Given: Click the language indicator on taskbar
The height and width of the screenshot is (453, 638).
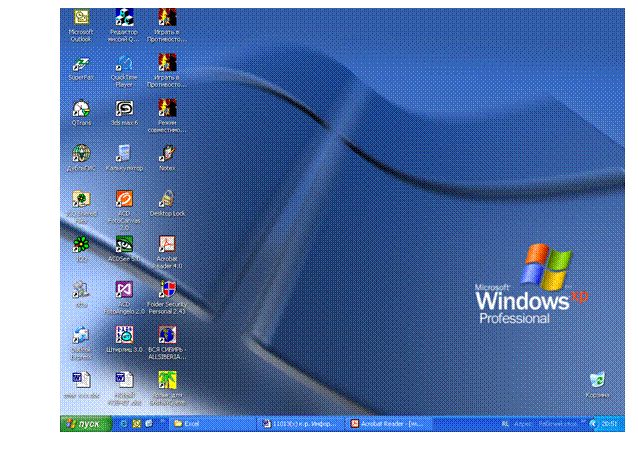Looking at the screenshot, I should [x=505, y=424].
